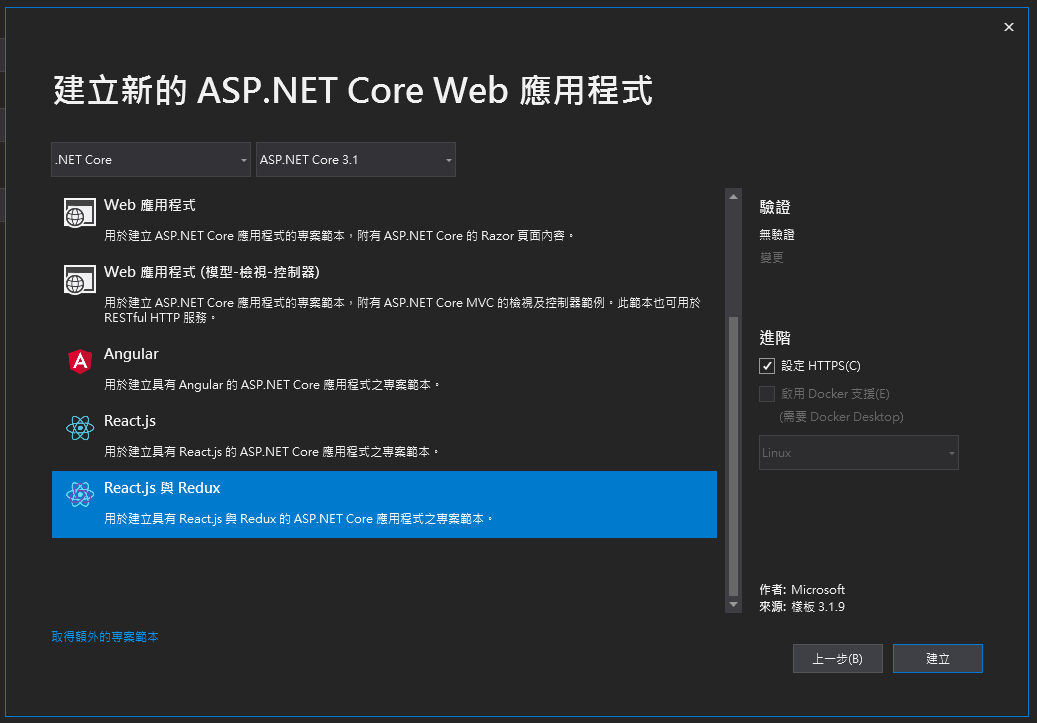This screenshot has width=1037, height=723.
Task: Click the 無驗證 authentication status text
Action: click(776, 234)
